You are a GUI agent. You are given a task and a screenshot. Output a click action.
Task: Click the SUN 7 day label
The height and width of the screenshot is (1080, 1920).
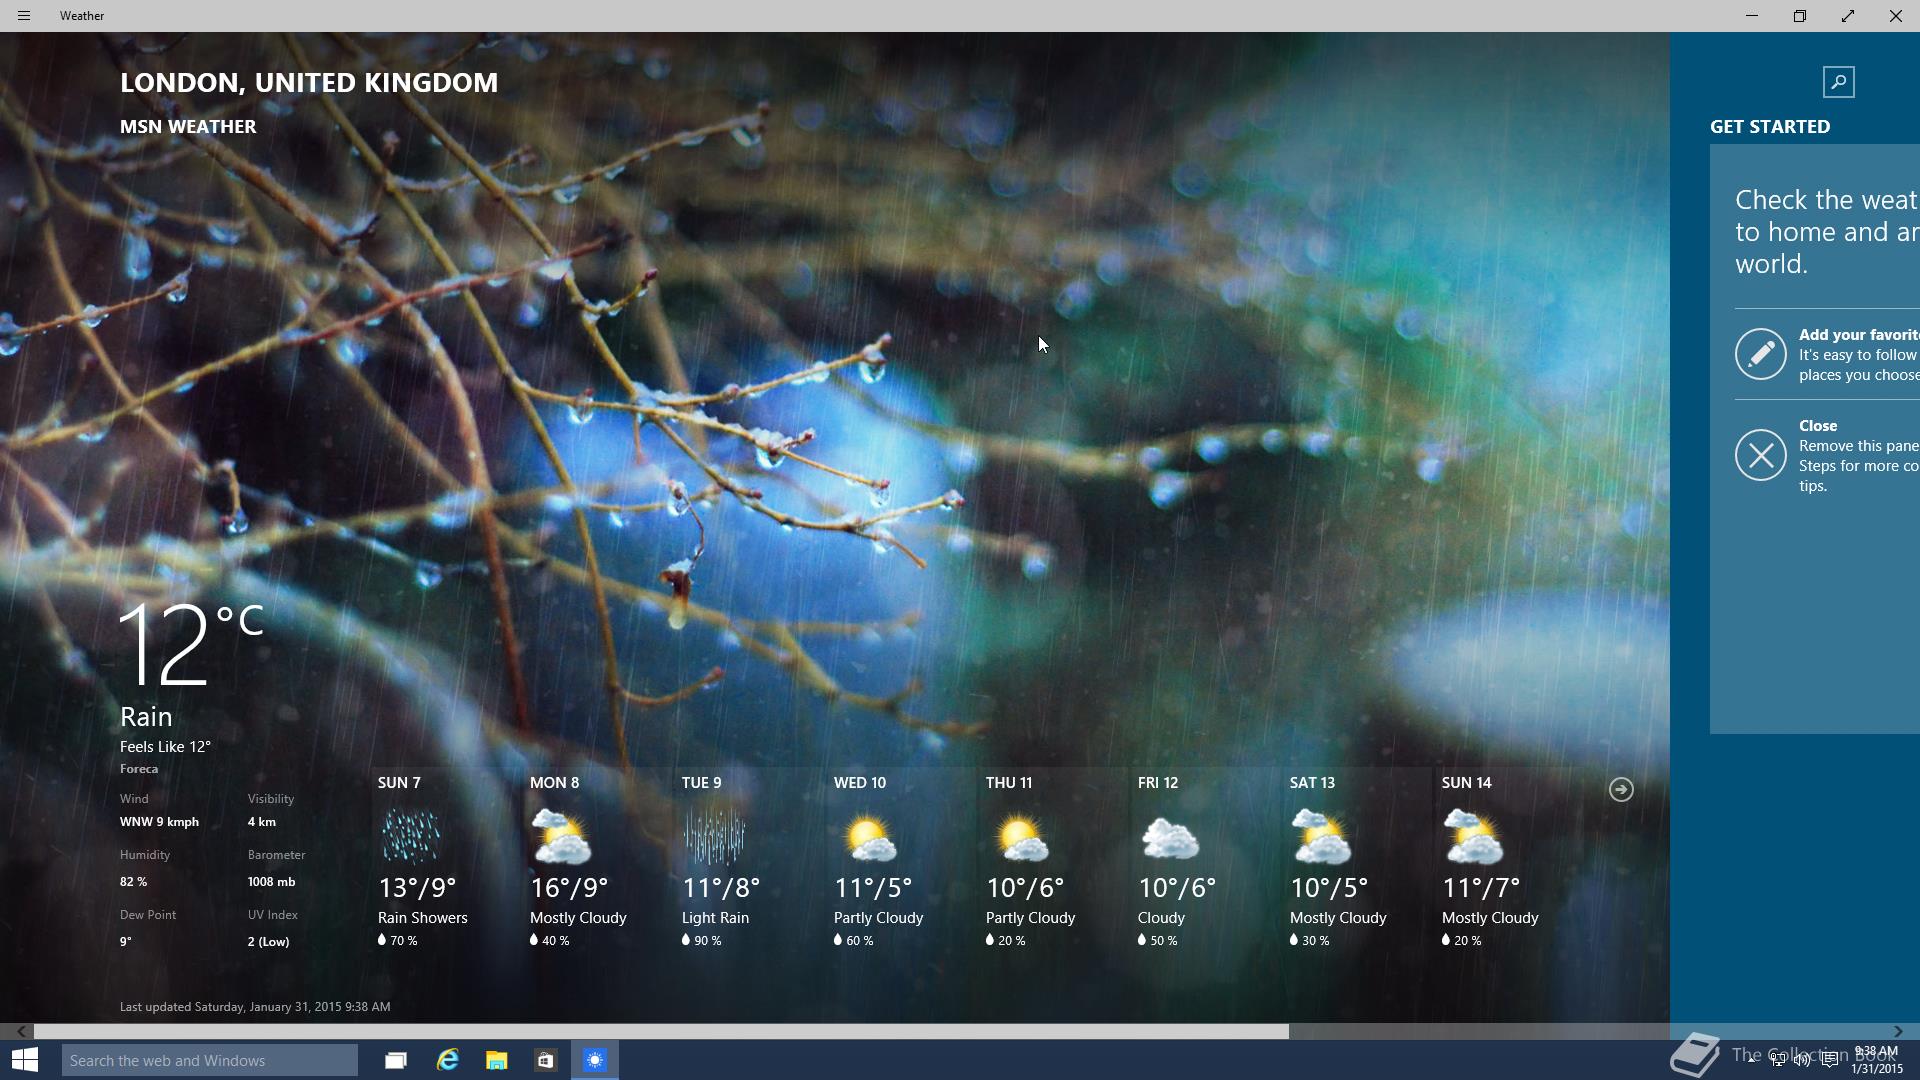click(x=399, y=782)
